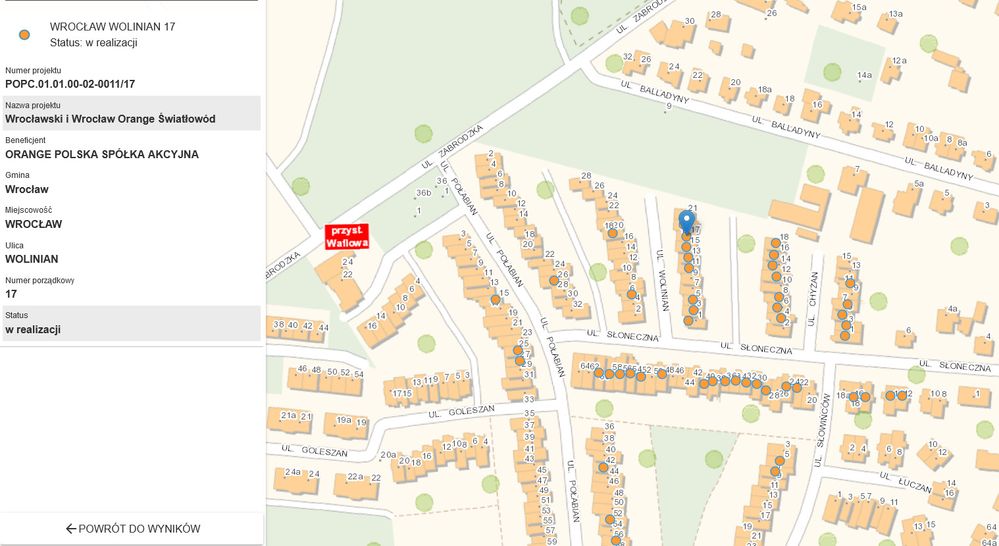Click the Status w realizacji row
This screenshot has width=999, height=546.
coord(131,323)
